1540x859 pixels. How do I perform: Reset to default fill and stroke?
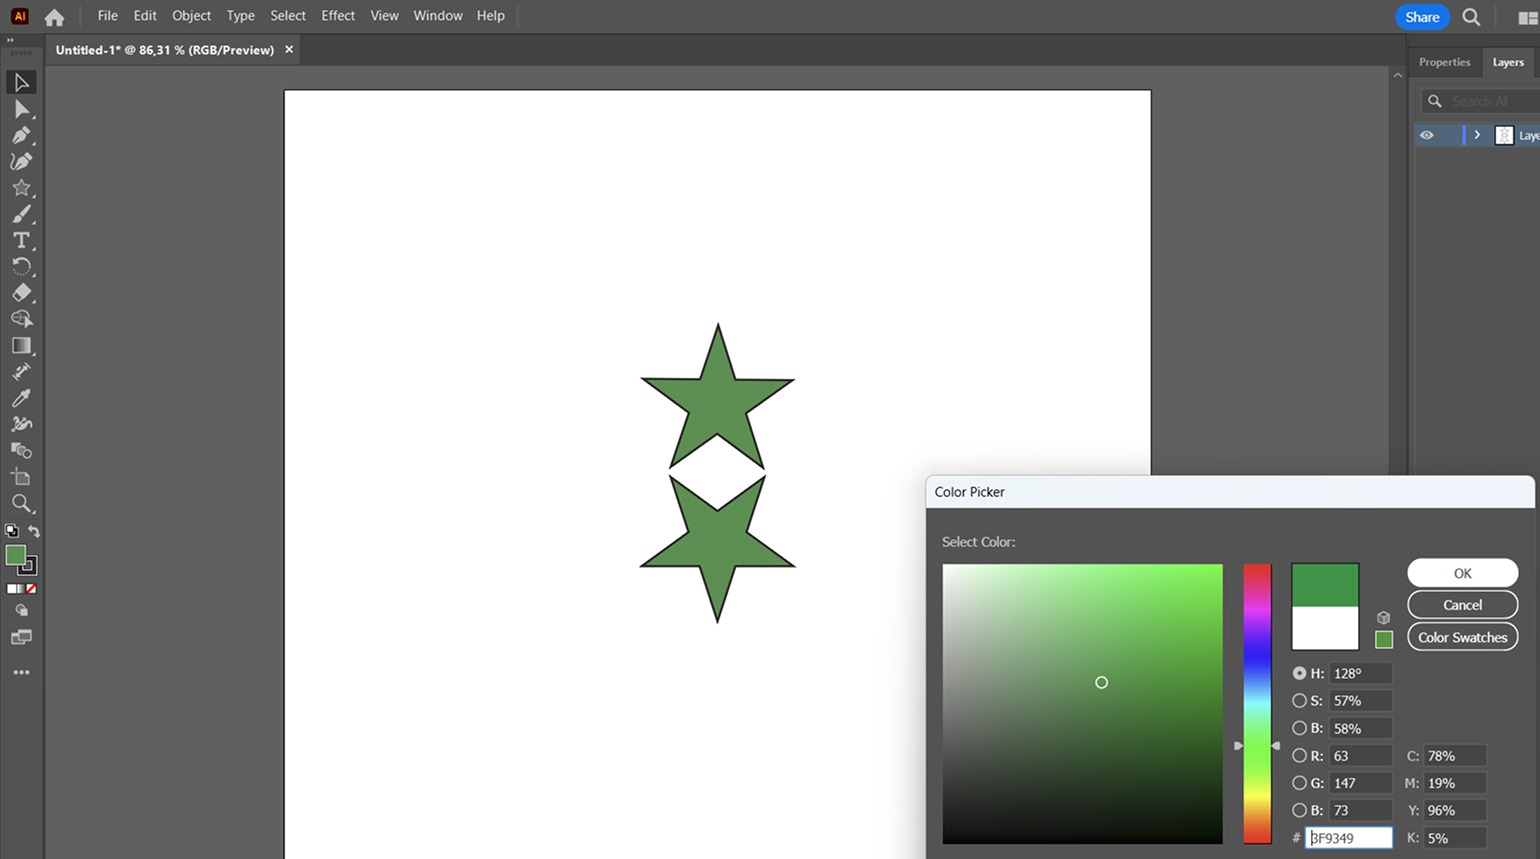(11, 531)
